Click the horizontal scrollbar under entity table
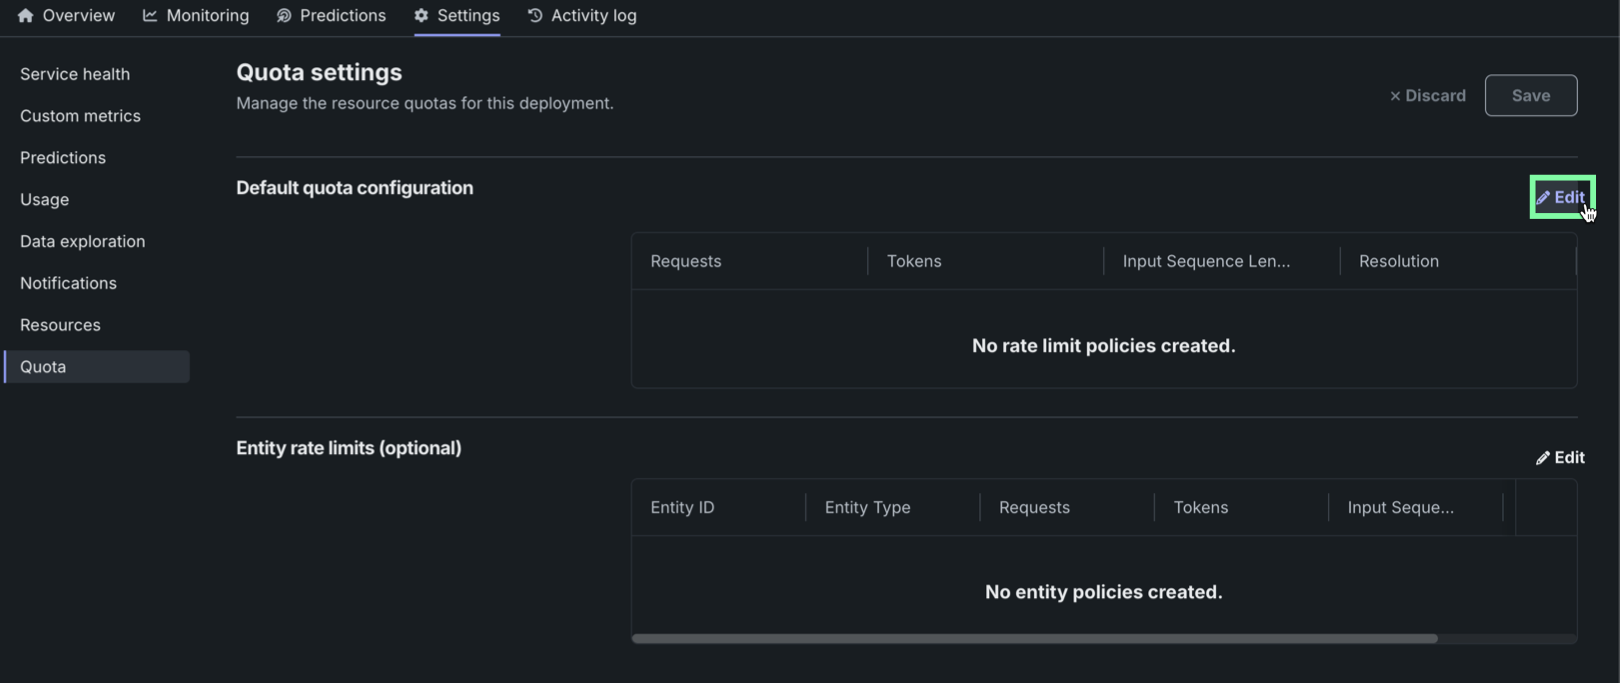Image resolution: width=1620 pixels, height=683 pixels. [1034, 638]
